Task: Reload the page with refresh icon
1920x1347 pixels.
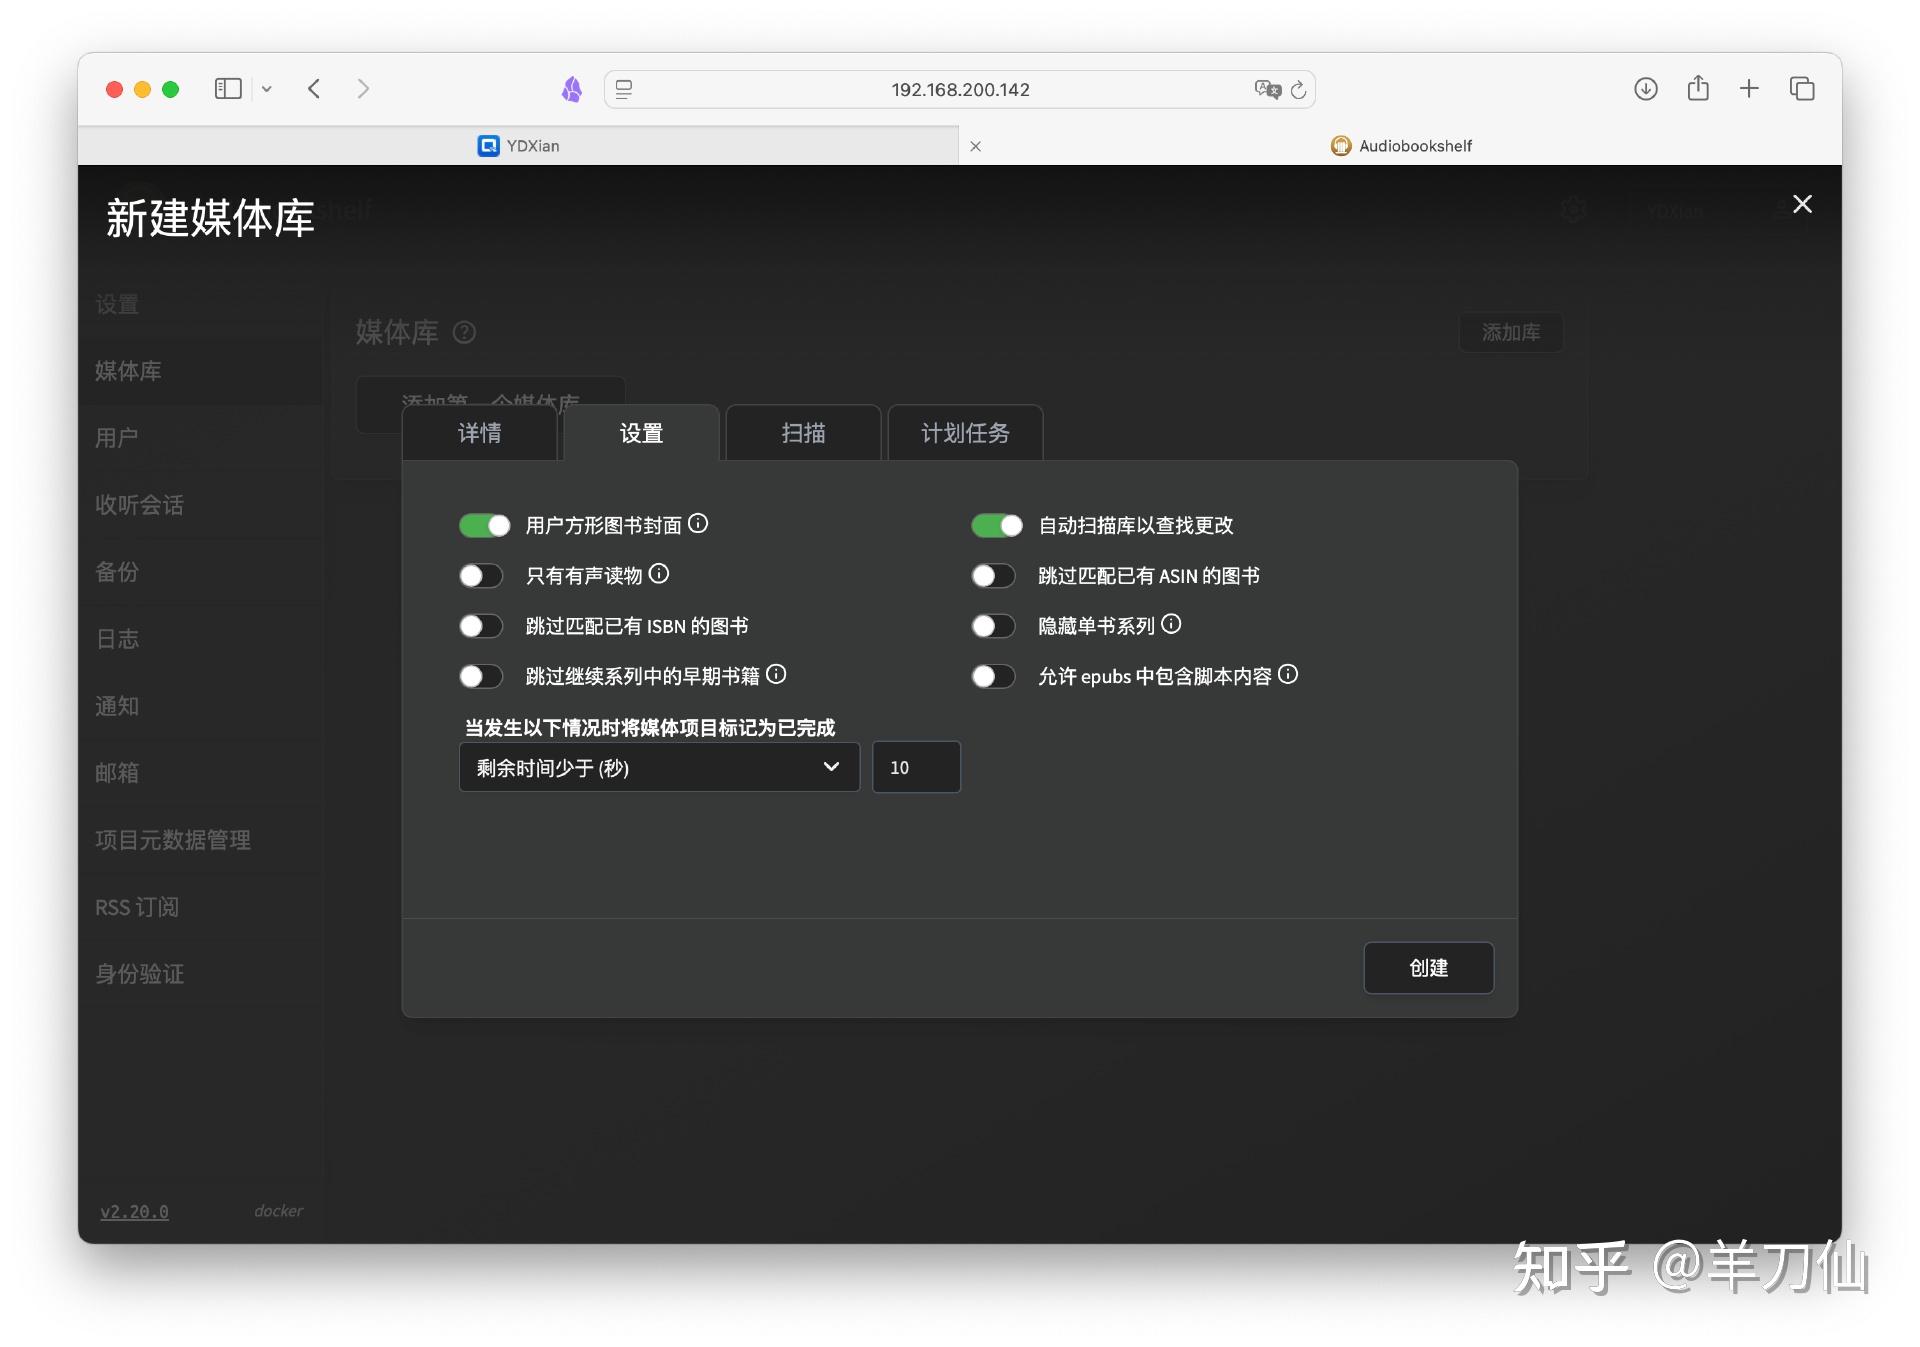Action: (x=1298, y=90)
